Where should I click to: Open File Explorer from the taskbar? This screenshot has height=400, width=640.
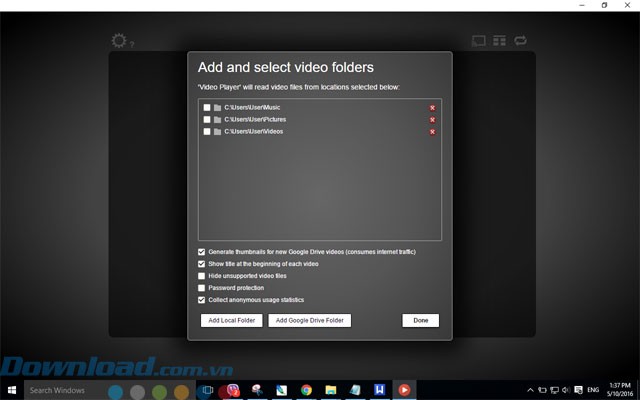click(x=331, y=390)
